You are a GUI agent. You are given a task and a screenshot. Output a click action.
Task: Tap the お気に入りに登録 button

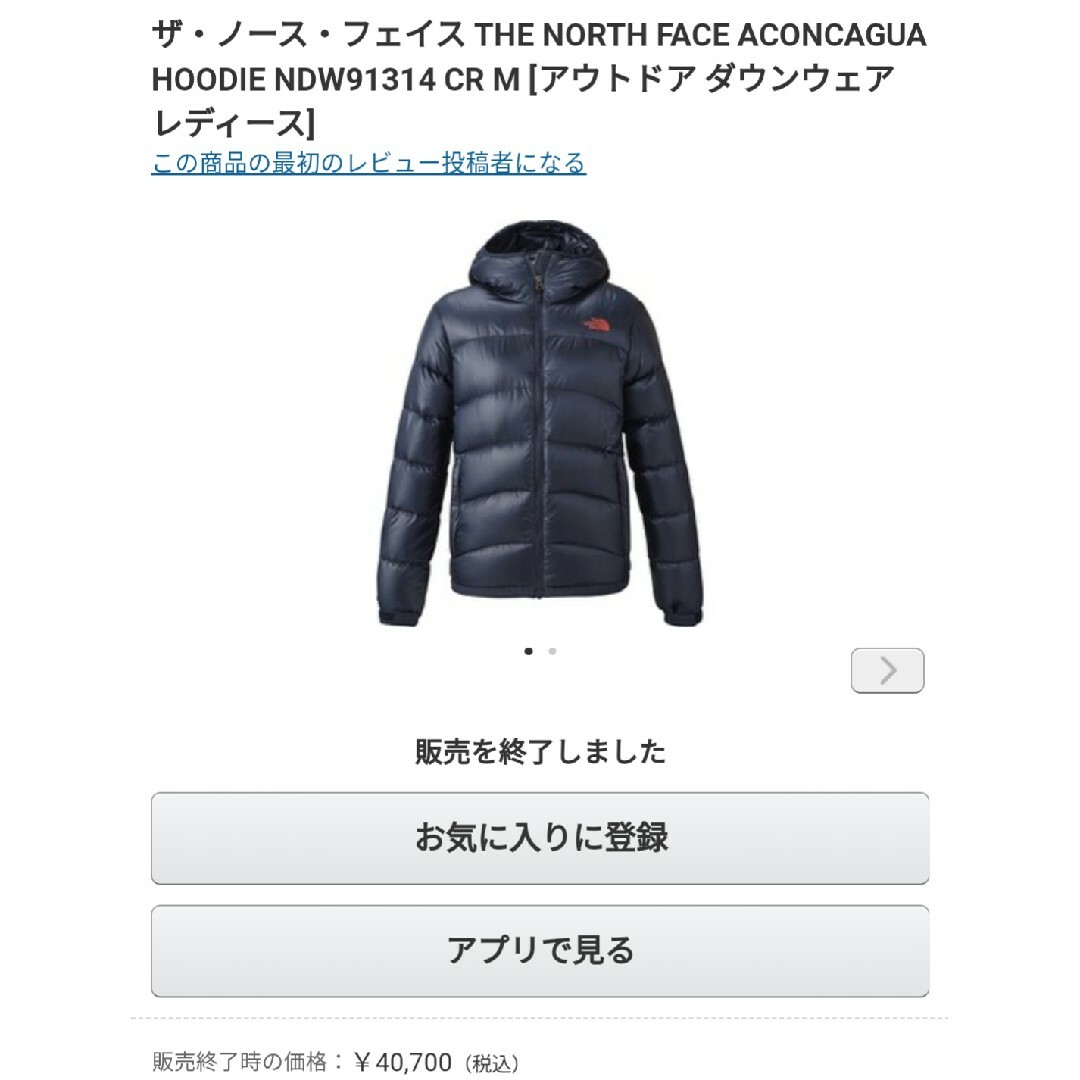(x=540, y=838)
